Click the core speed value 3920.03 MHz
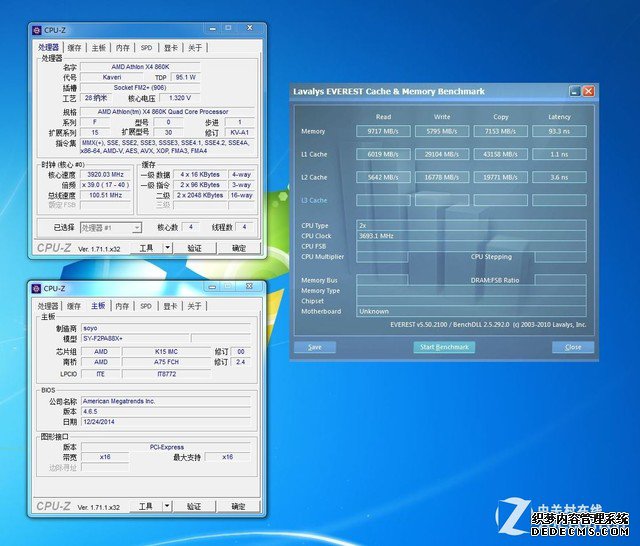 click(105, 175)
